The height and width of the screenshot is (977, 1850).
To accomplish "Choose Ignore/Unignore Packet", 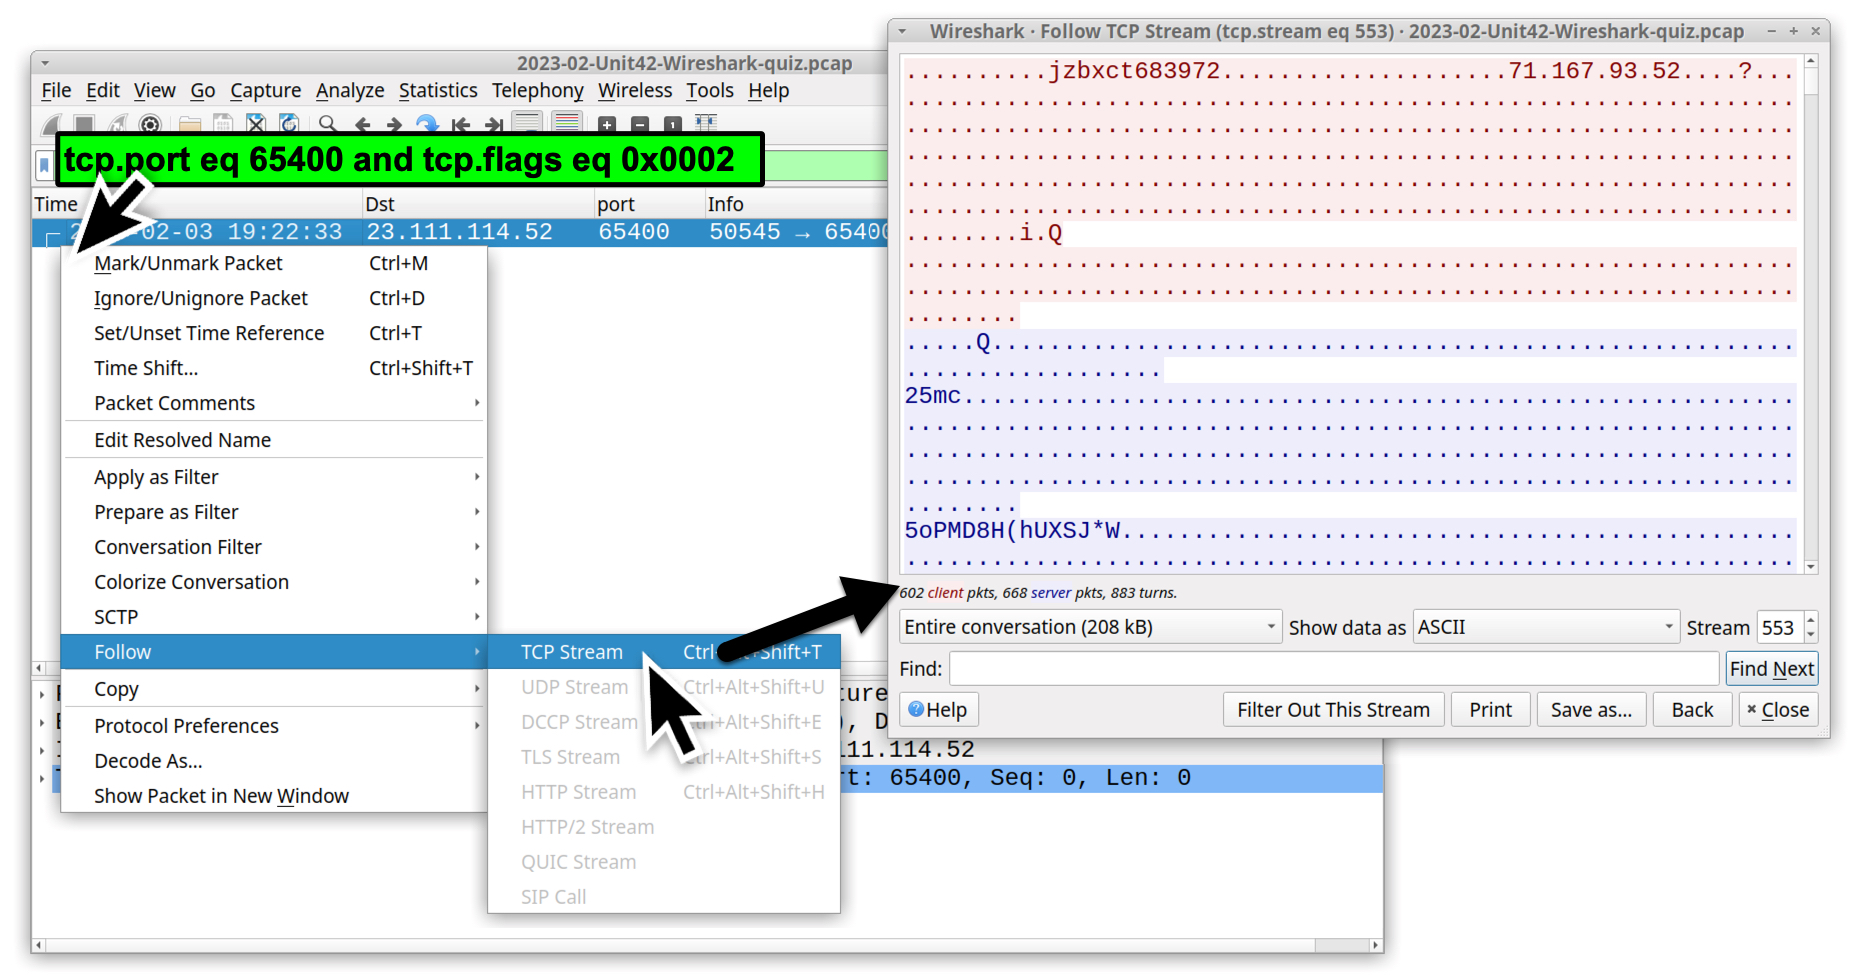I will click(x=274, y=298).
